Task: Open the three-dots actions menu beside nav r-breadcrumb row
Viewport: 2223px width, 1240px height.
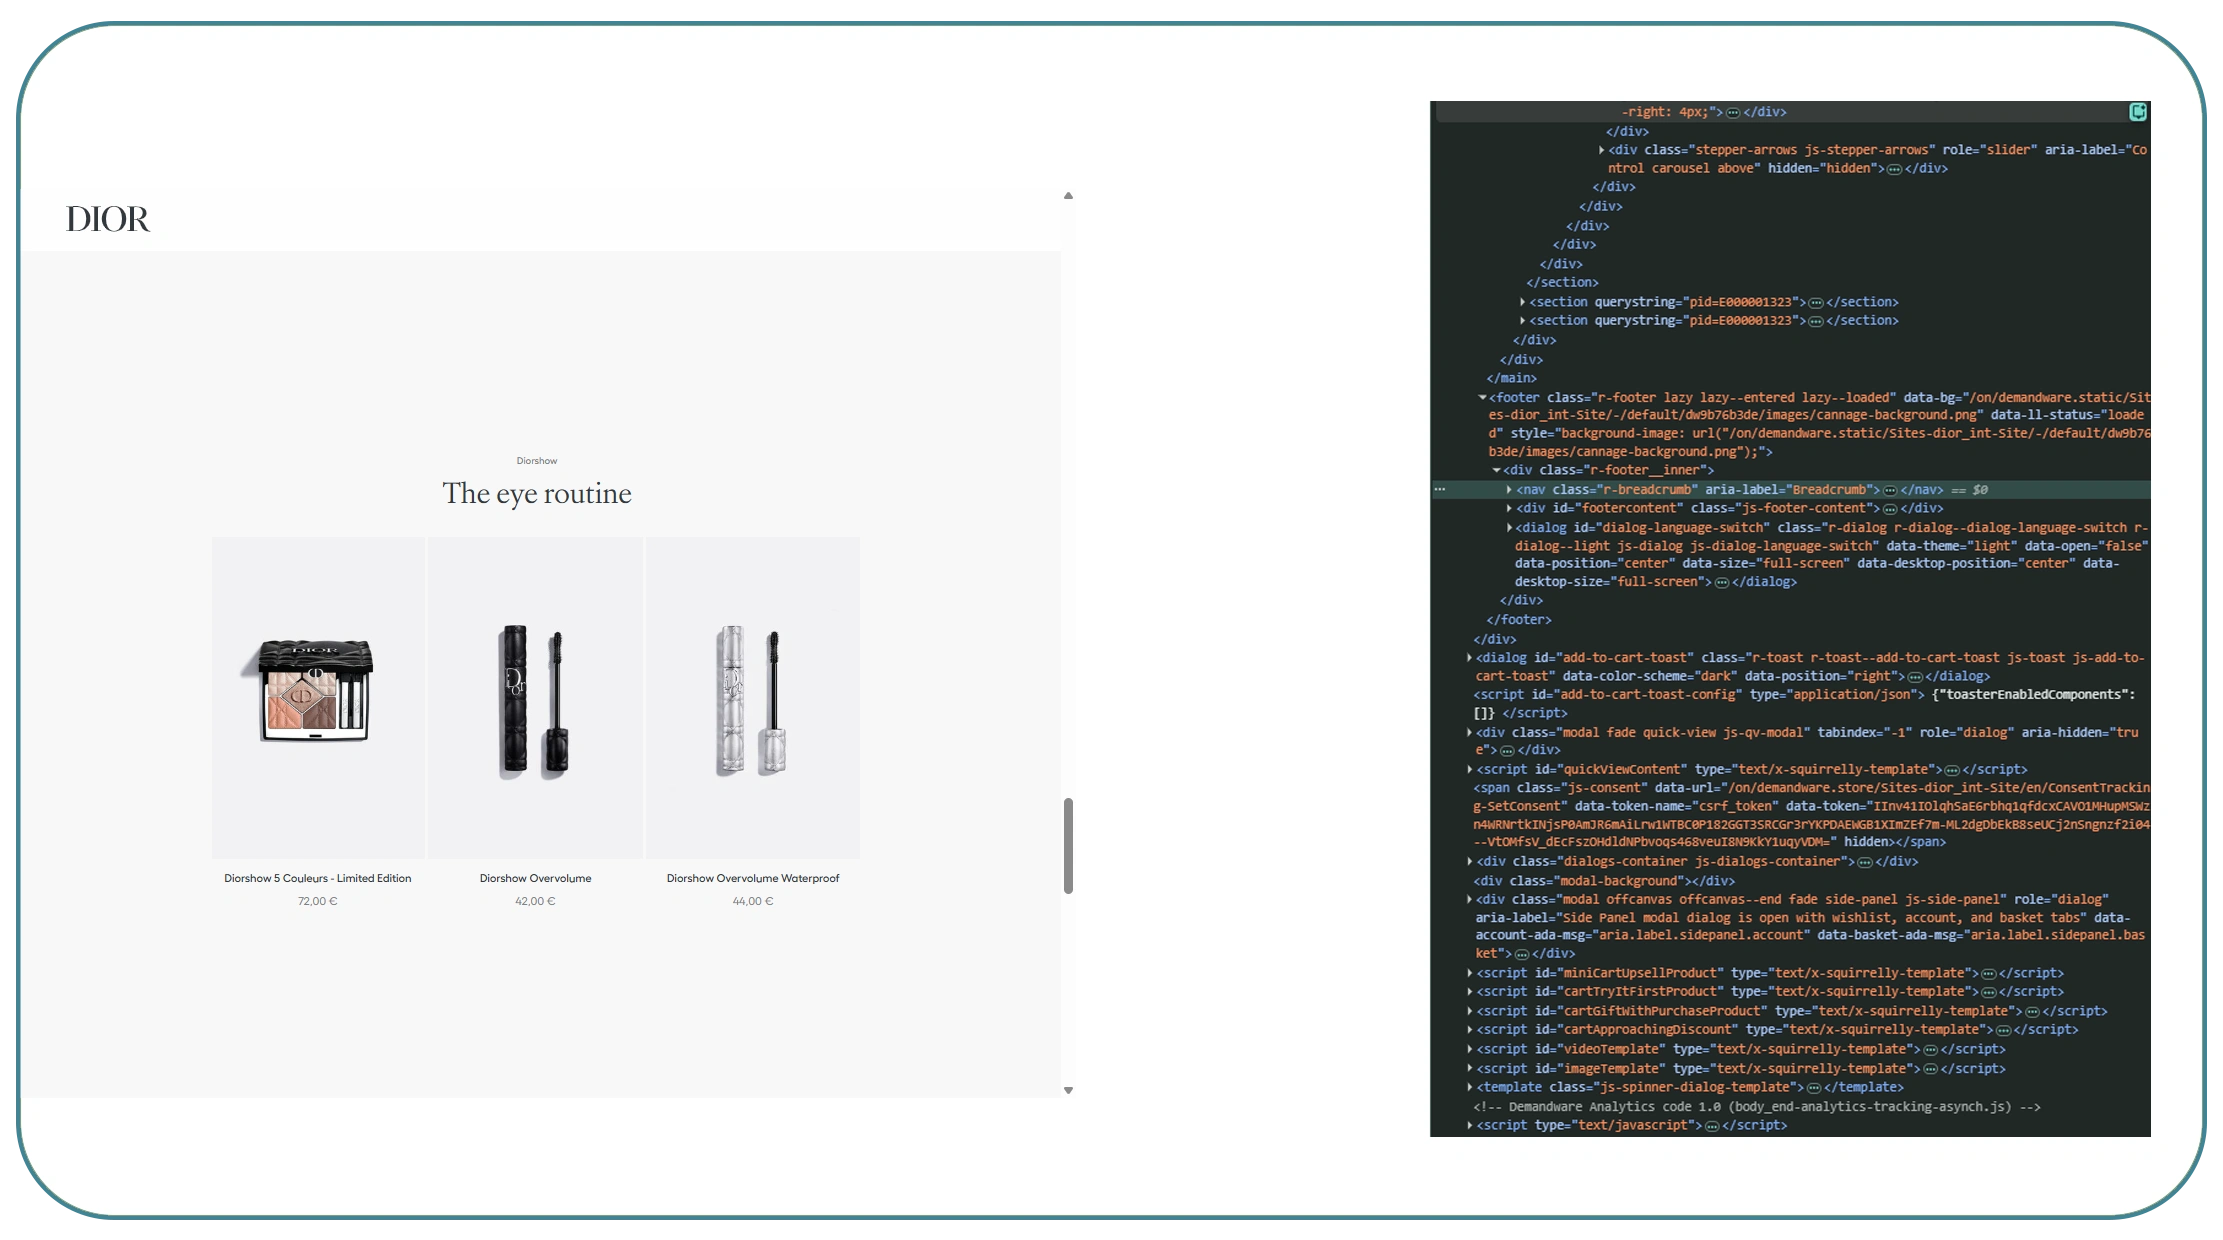Action: click(1440, 489)
